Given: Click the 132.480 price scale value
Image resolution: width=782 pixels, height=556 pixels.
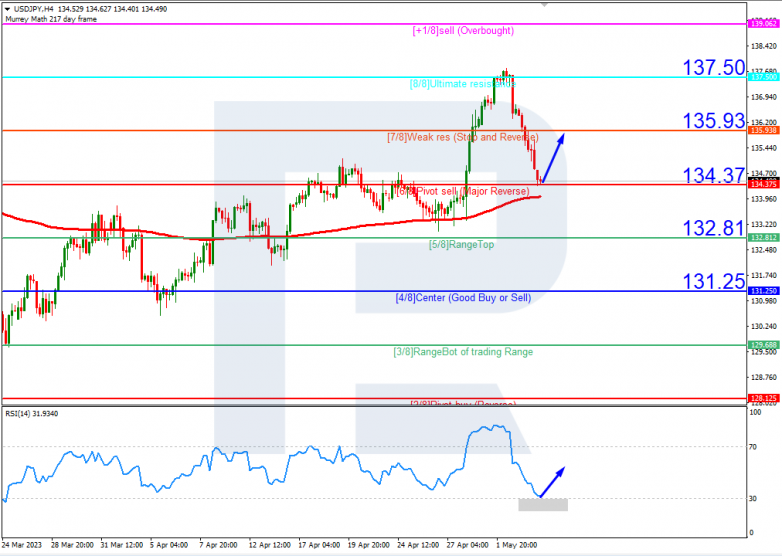Looking at the screenshot, I should pos(764,250).
